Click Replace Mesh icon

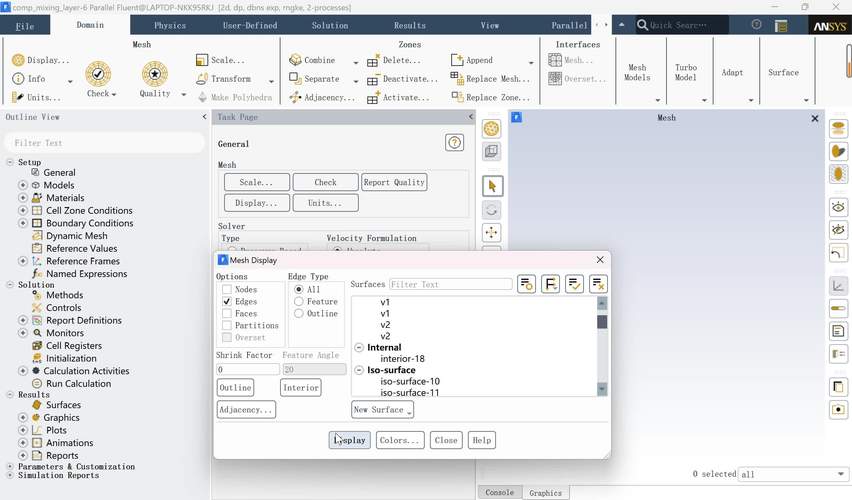point(456,78)
